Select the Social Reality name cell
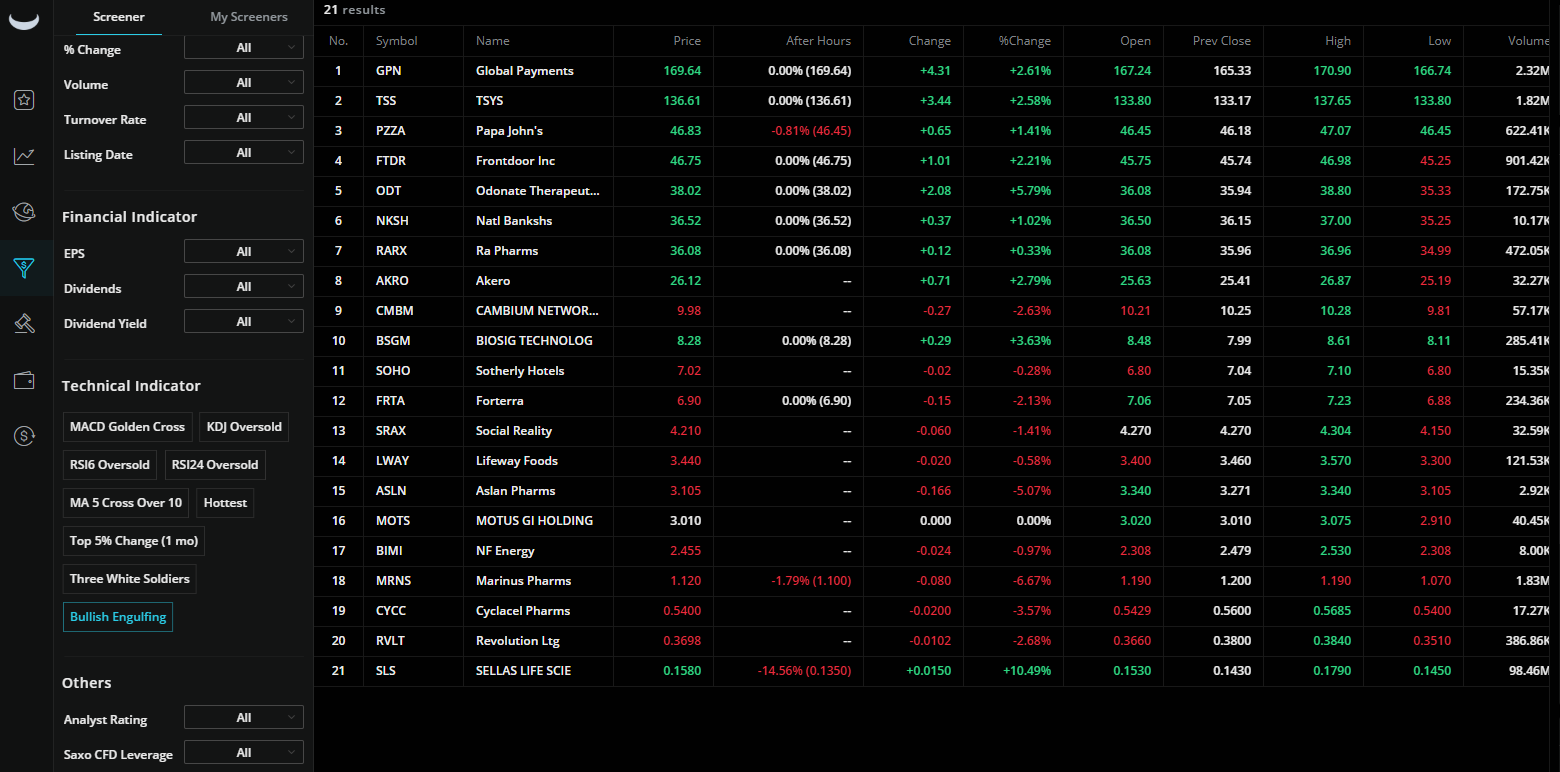 [514, 431]
